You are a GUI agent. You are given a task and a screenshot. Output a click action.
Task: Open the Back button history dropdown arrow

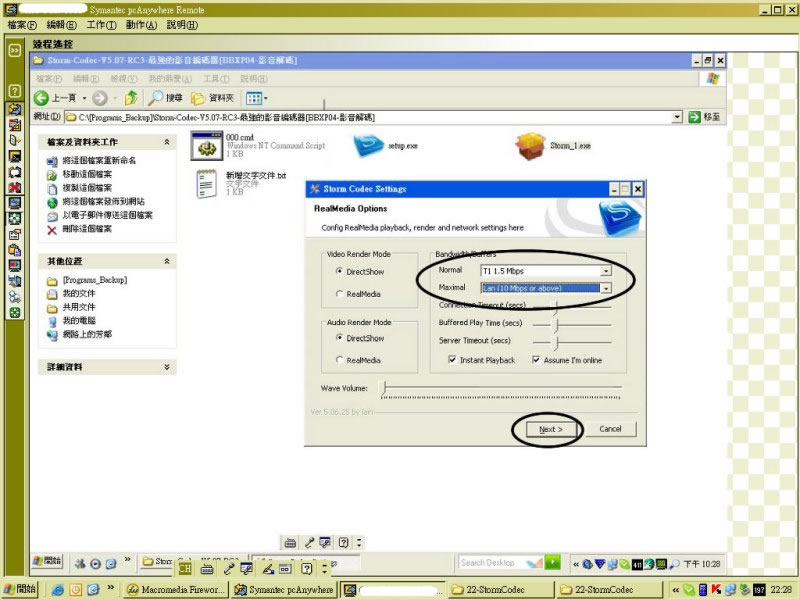(x=84, y=98)
